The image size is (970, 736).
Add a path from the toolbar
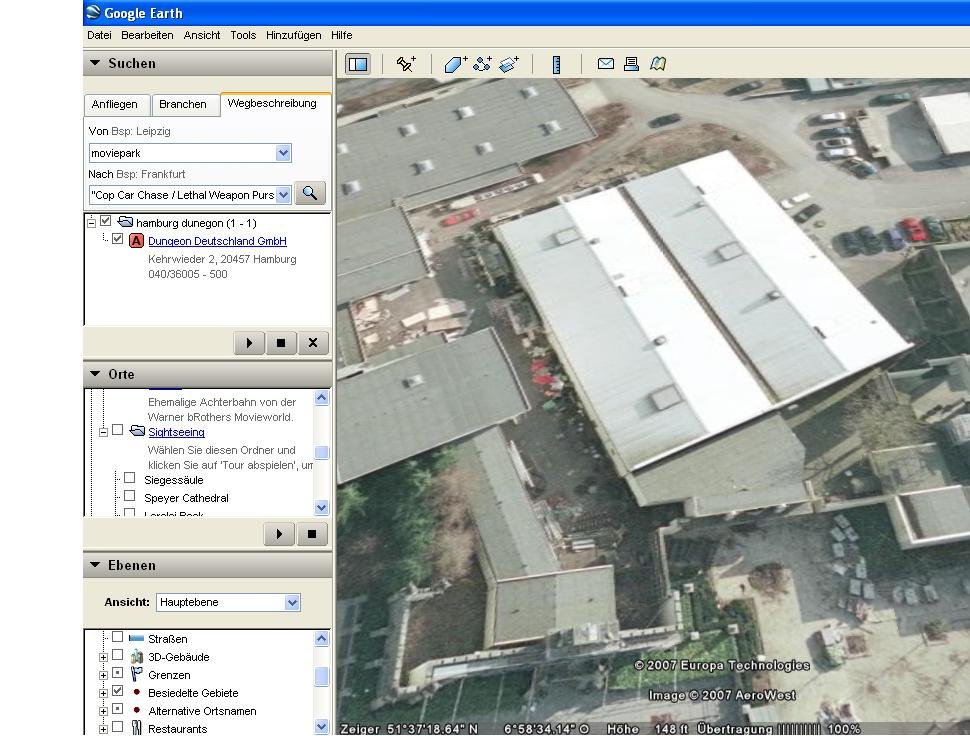coord(482,64)
